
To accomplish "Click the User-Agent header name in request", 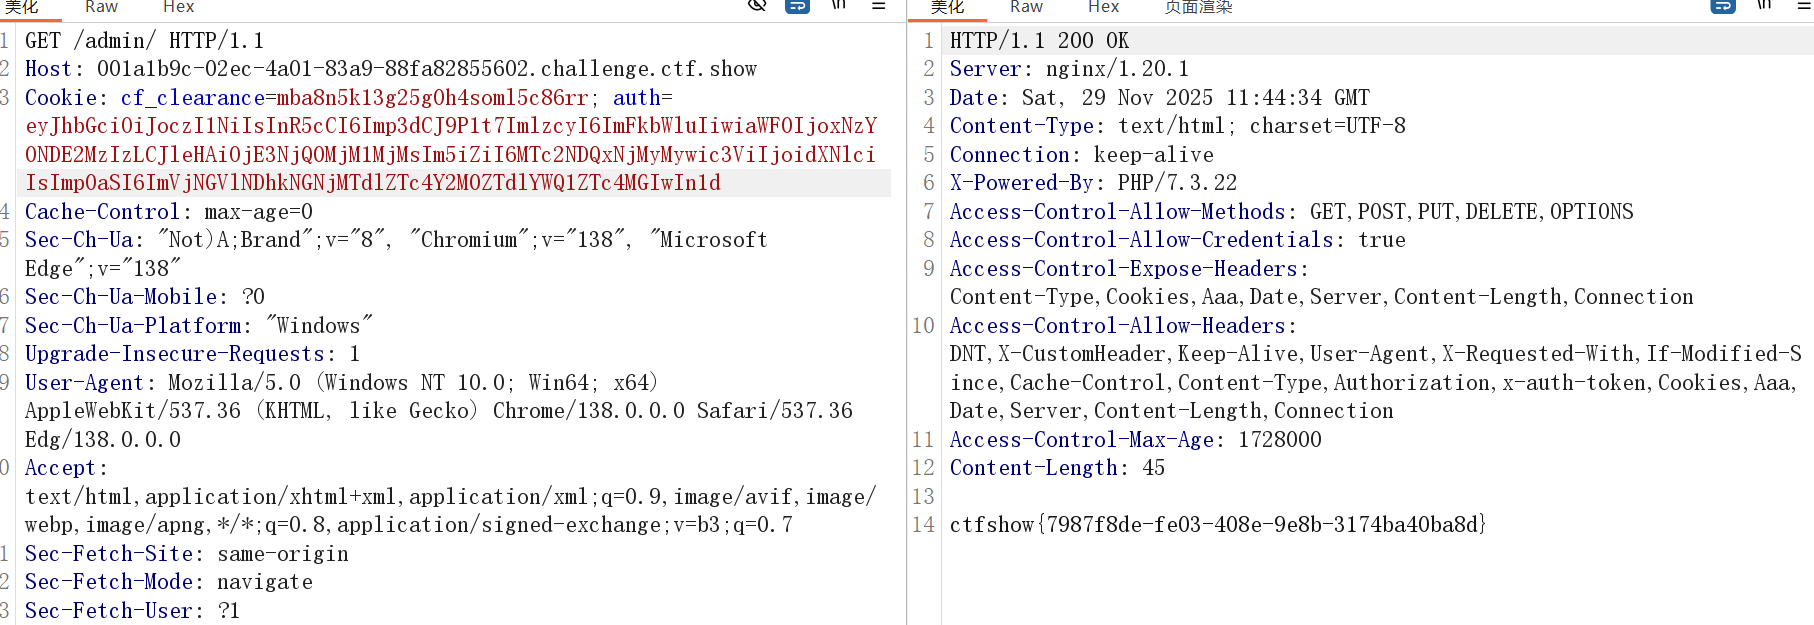I will pos(84,383).
